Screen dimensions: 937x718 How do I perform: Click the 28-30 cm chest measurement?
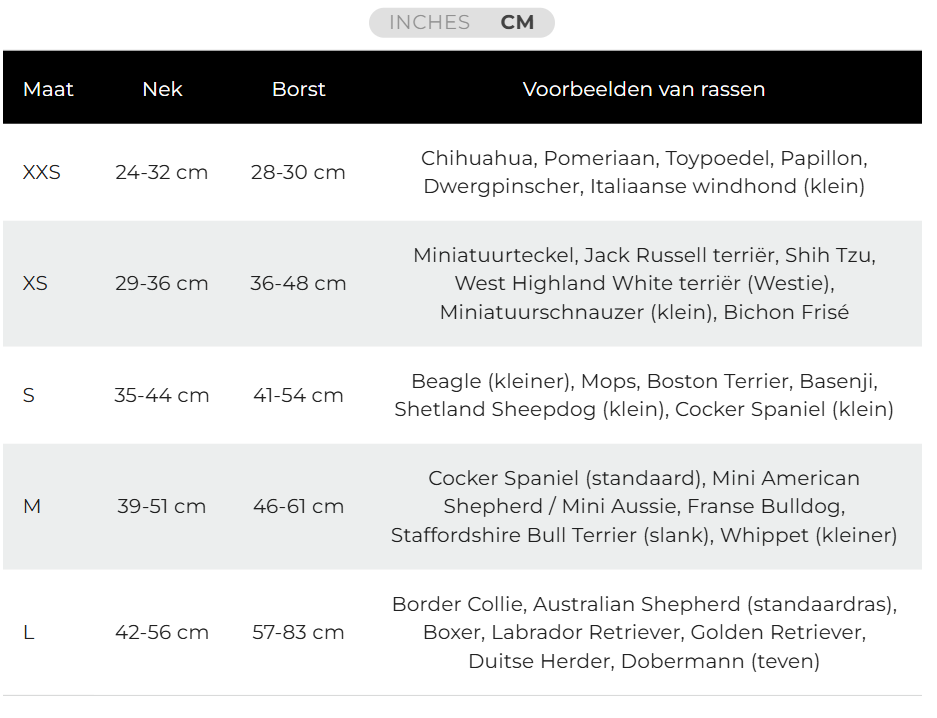pyautogui.click(x=298, y=172)
